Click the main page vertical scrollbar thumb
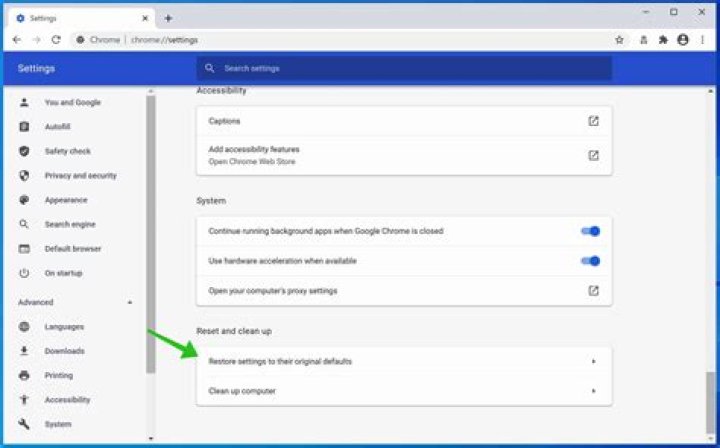Screen dimensions: 720x448 [x=710, y=403]
